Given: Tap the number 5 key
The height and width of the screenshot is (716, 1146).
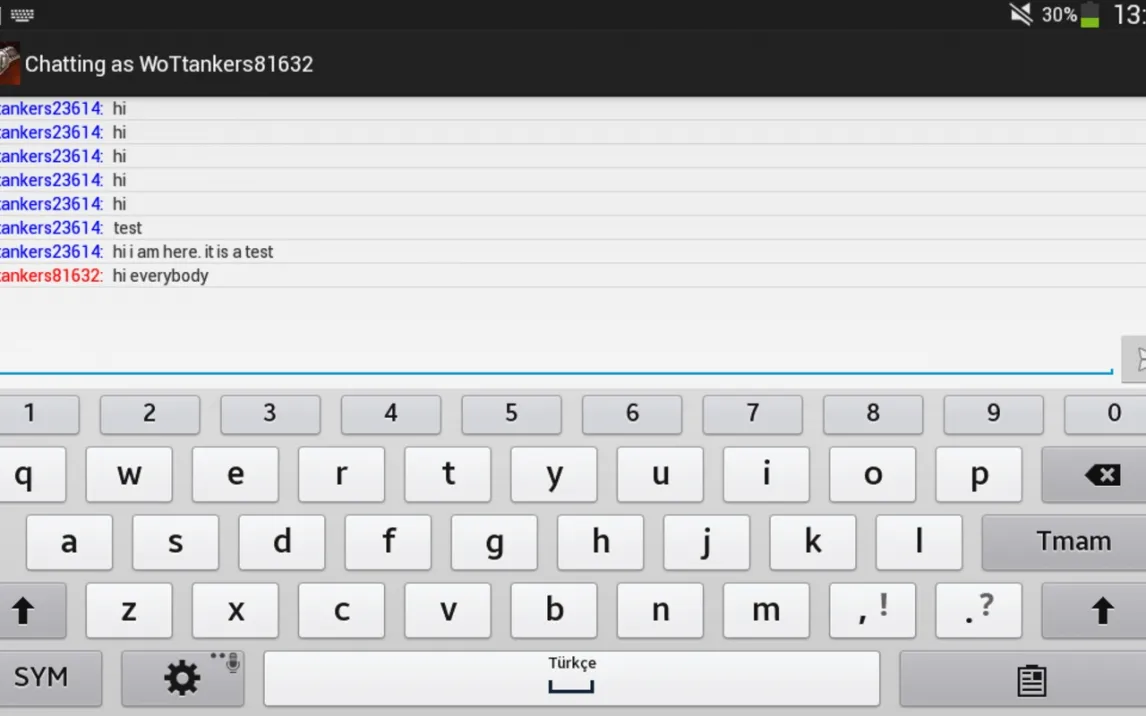Looking at the screenshot, I should click(512, 414).
